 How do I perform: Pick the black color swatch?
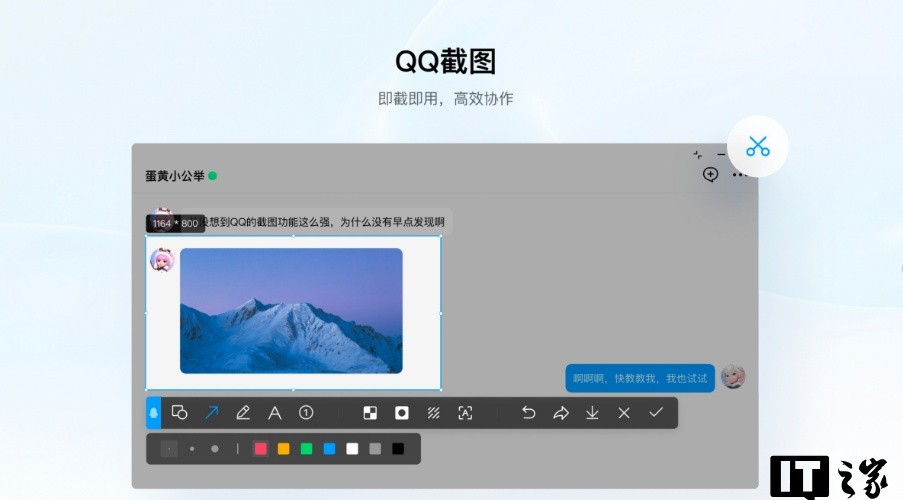tap(398, 449)
